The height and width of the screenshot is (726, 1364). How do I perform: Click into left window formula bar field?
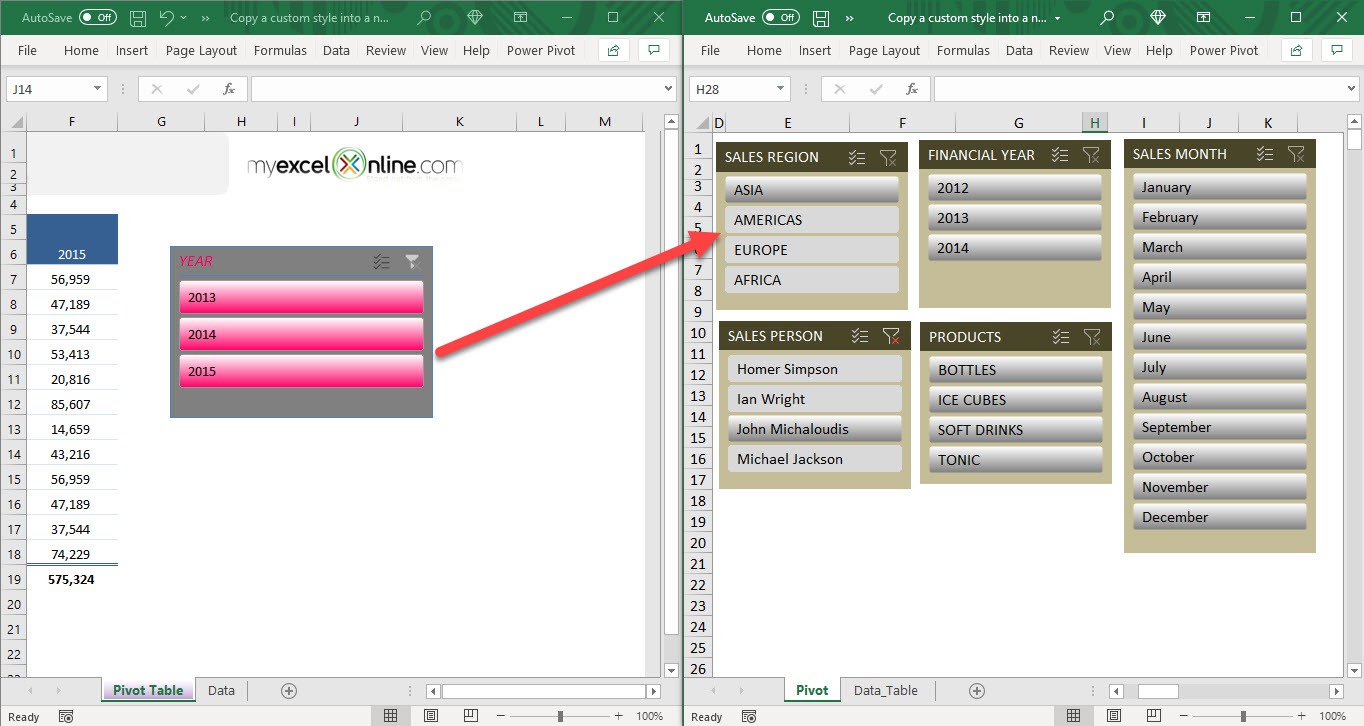(456, 89)
